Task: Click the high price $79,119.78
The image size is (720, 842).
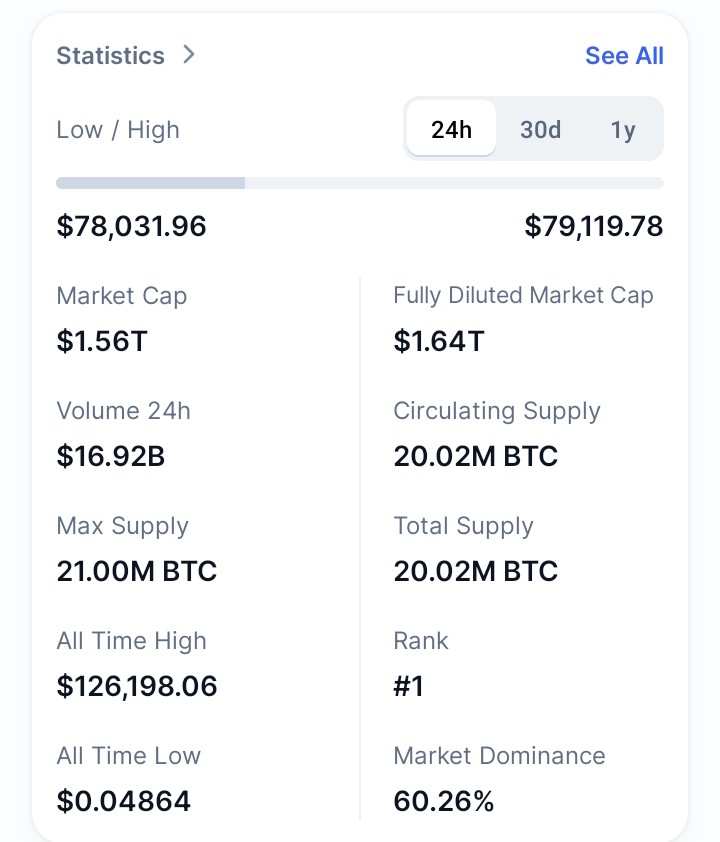Action: pyautogui.click(x=594, y=226)
